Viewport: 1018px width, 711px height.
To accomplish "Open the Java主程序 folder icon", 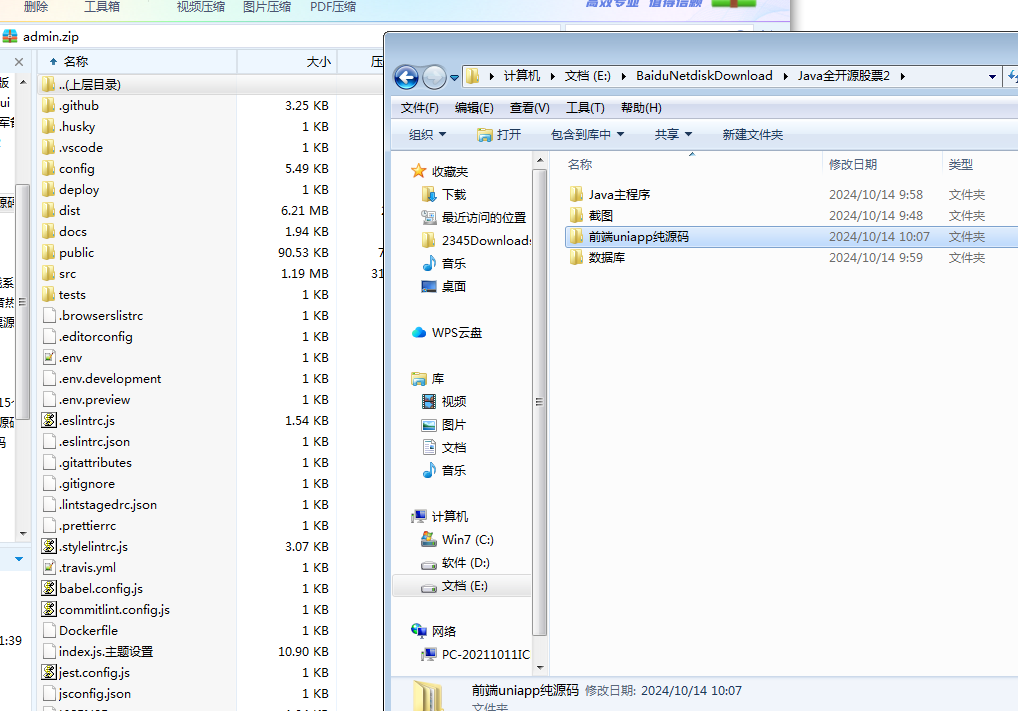I will 576,194.
